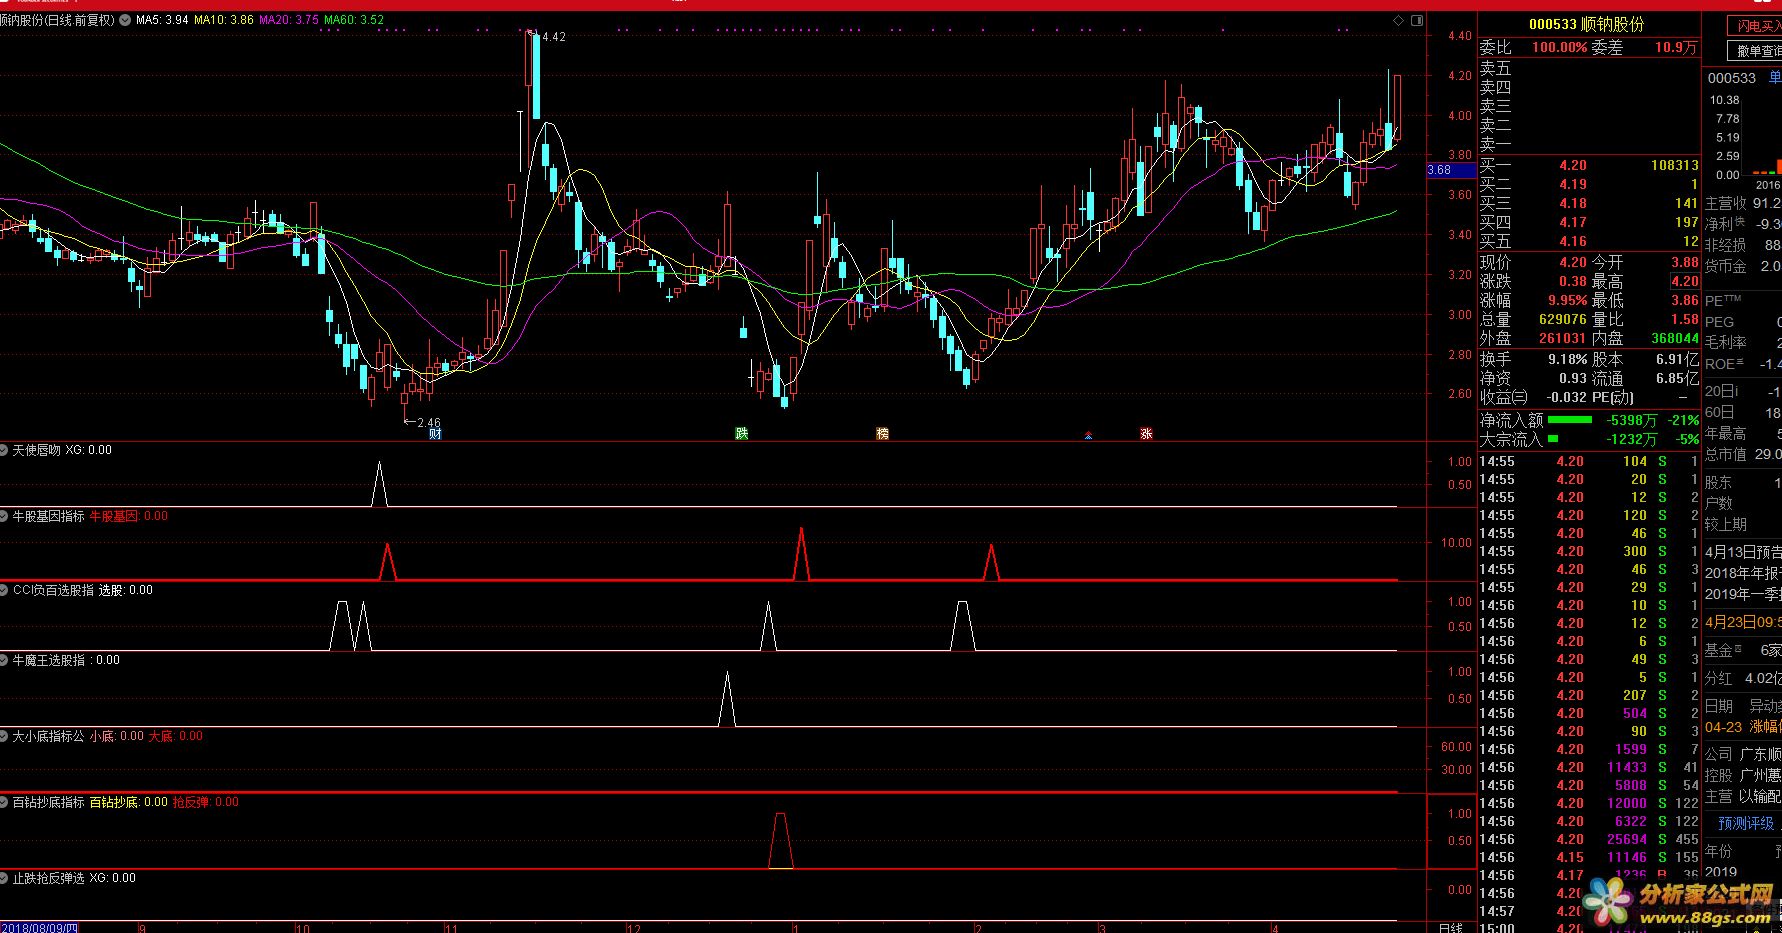Click the 委比 100.00% value
The width and height of the screenshot is (1782, 933).
1559,47
